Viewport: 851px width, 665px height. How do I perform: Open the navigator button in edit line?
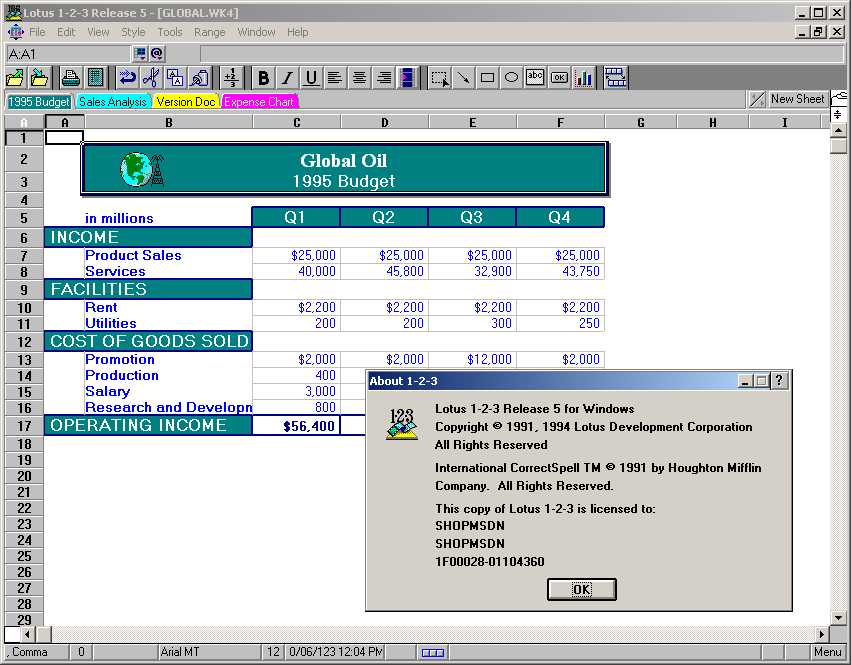click(x=140, y=54)
